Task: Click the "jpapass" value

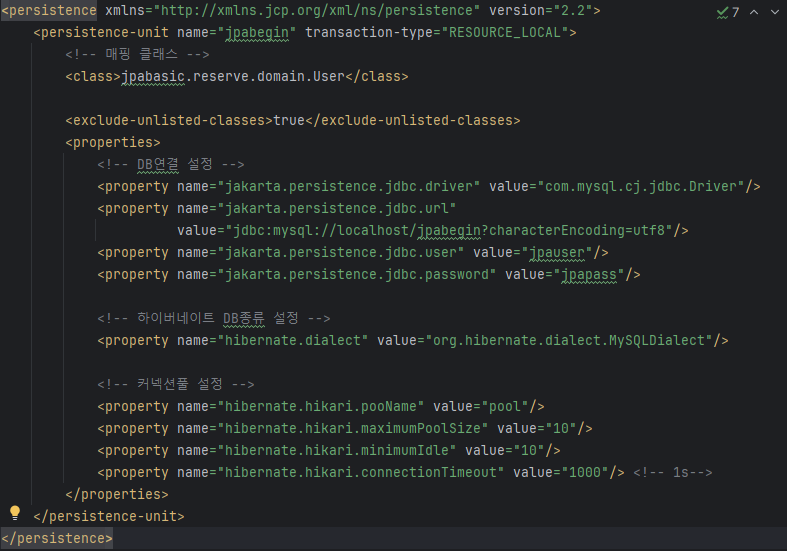Action: pyautogui.click(x=589, y=274)
